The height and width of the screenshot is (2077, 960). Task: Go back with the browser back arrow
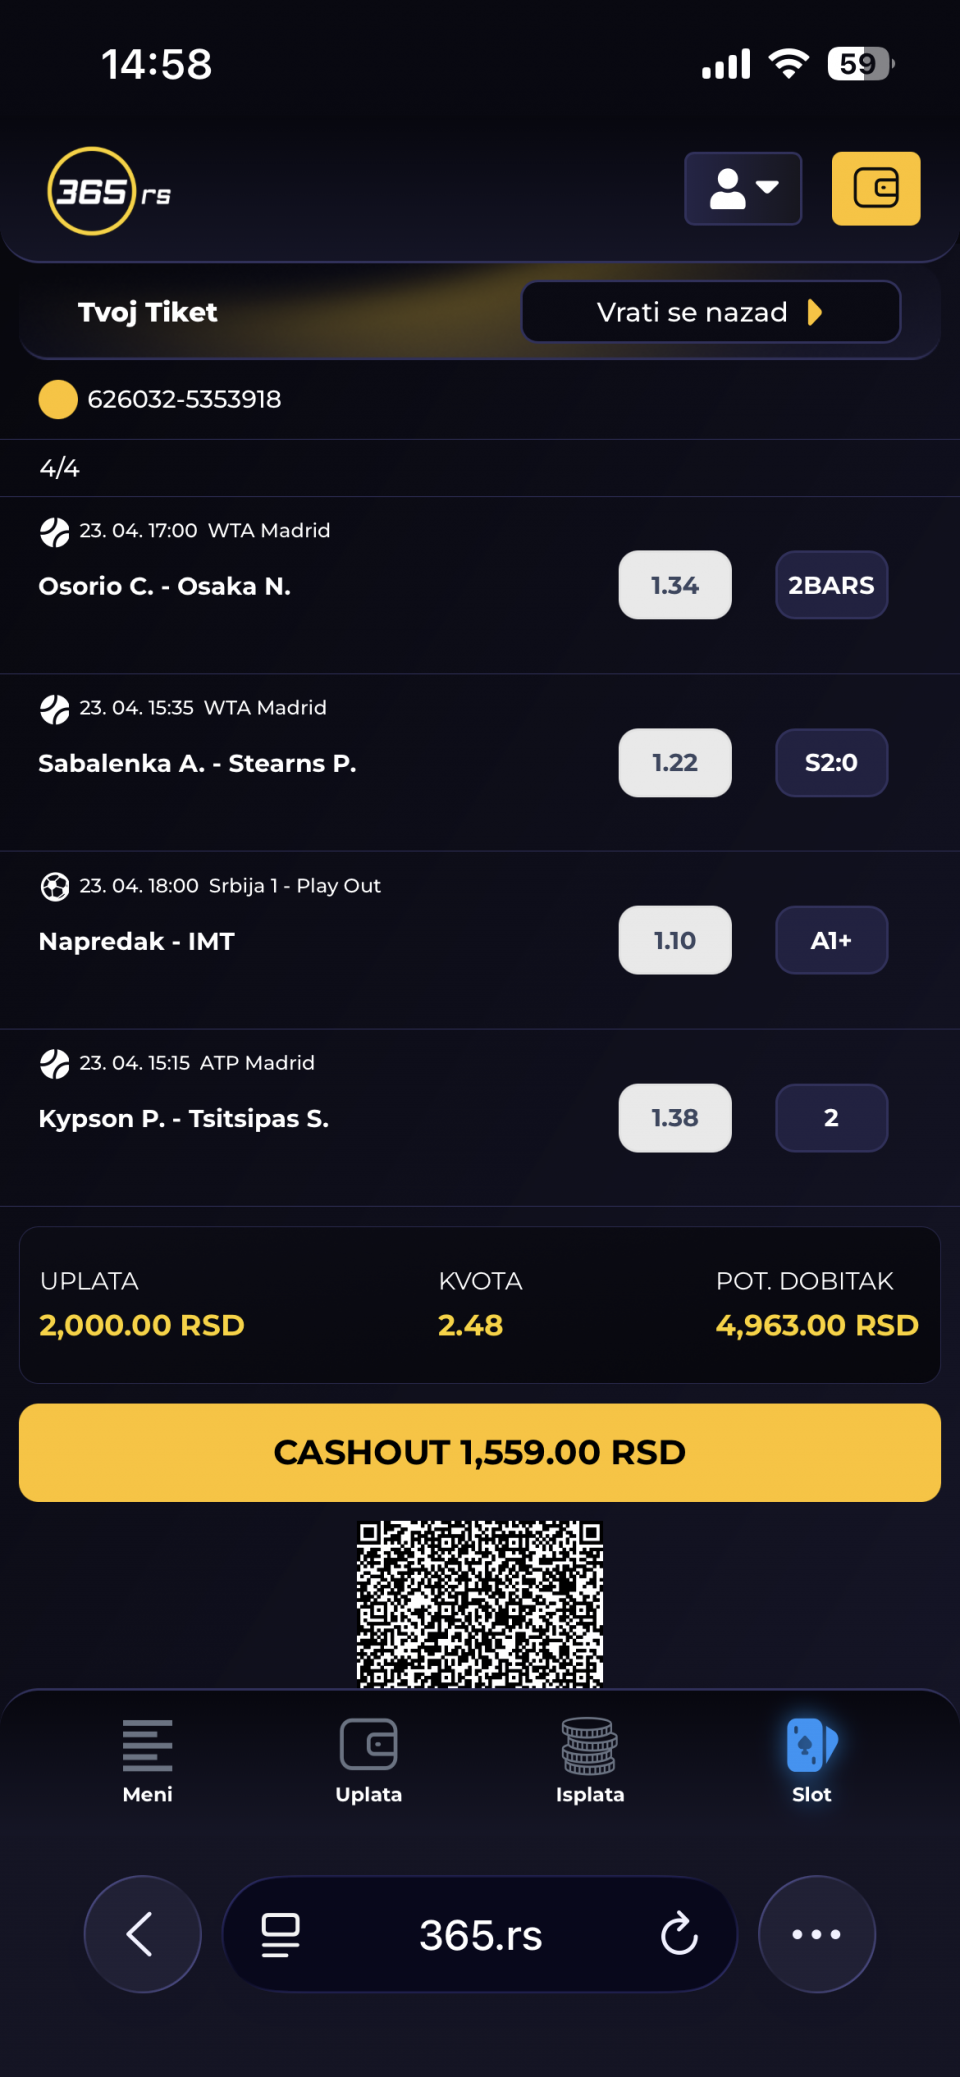142,1934
